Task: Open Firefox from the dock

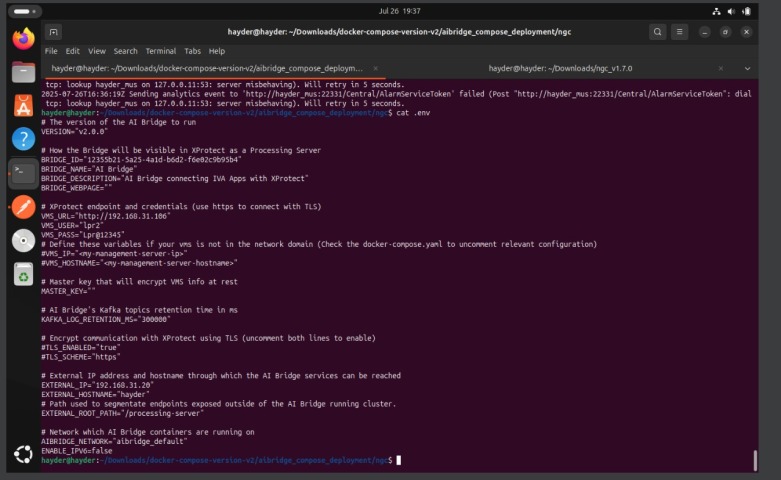Action: point(22,39)
